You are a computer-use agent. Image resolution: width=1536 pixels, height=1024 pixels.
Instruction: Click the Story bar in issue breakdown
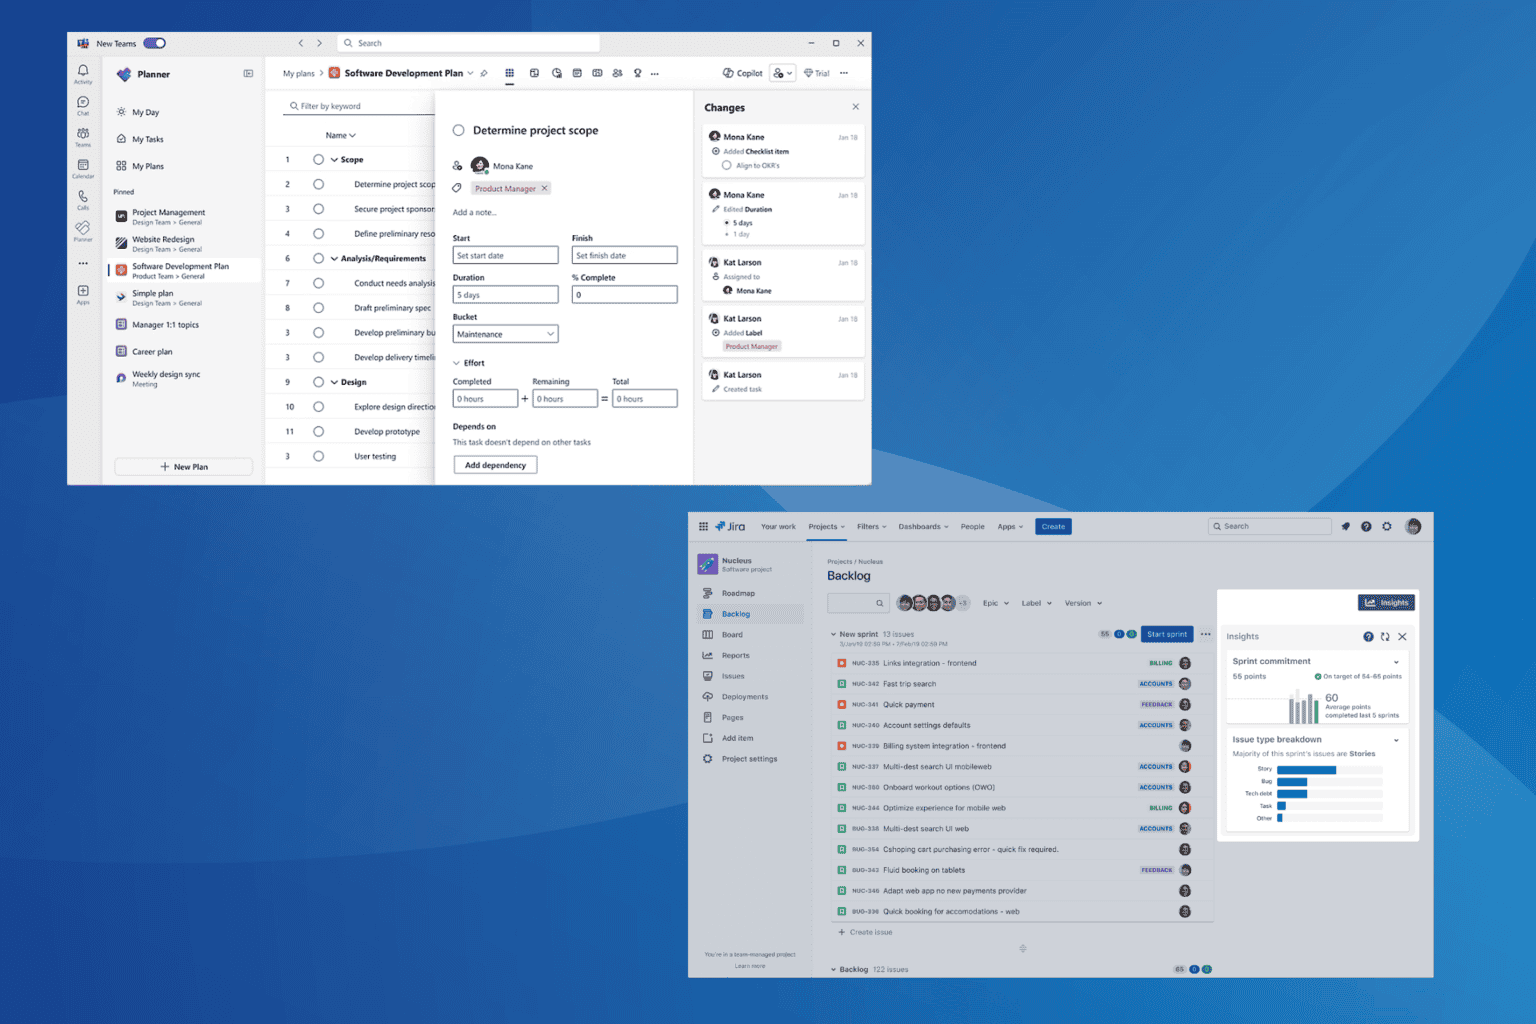pyautogui.click(x=1306, y=770)
